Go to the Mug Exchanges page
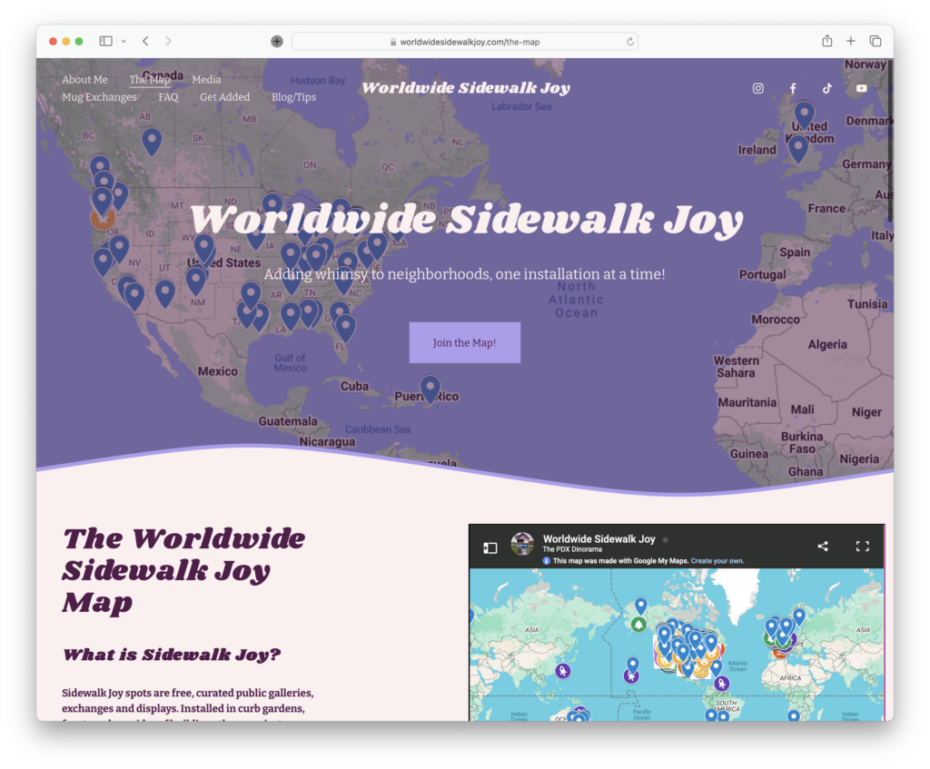The image size is (930, 769). (99, 97)
